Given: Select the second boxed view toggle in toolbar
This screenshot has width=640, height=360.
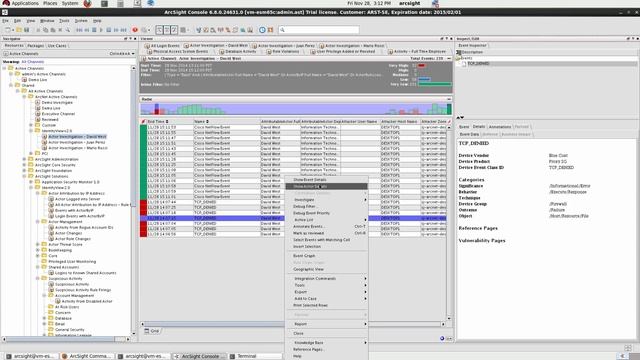Looking at the screenshot, I should (x=167, y=30).
